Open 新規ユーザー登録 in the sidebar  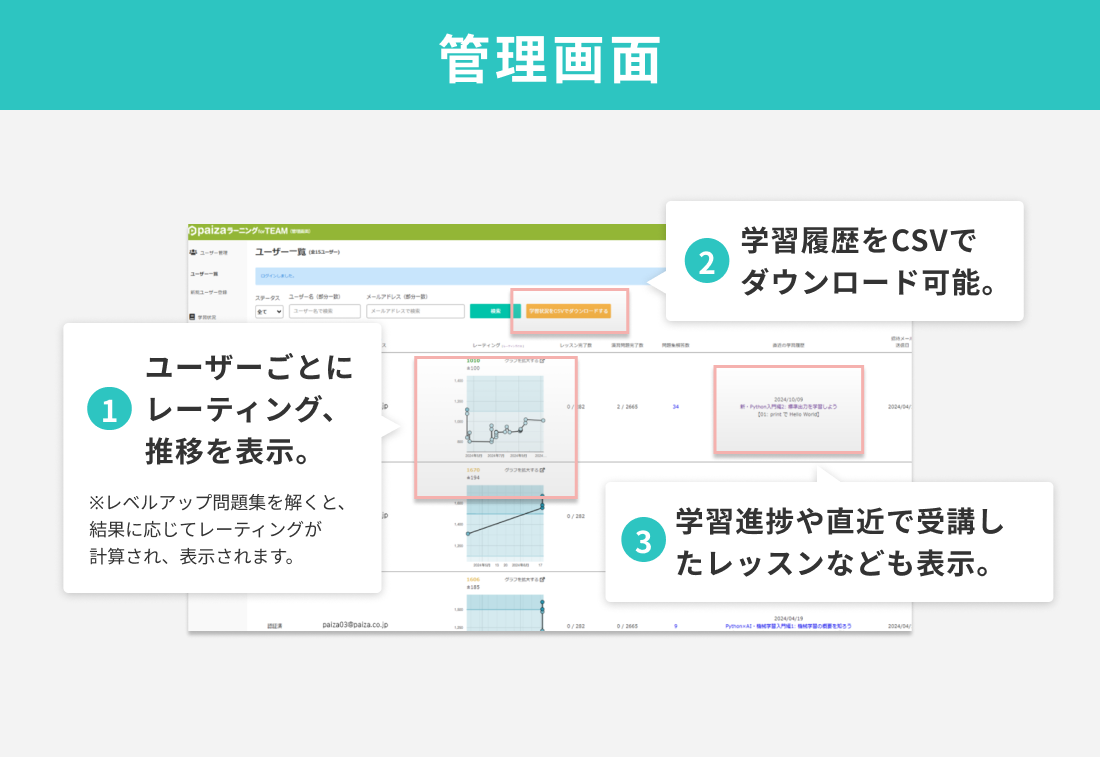point(208,293)
